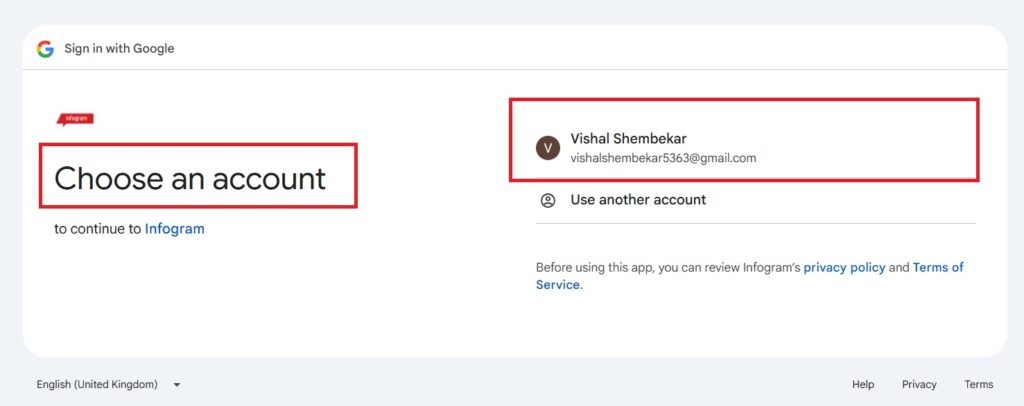
Task: Click the Google 'G' logo icon
Action: [45, 49]
